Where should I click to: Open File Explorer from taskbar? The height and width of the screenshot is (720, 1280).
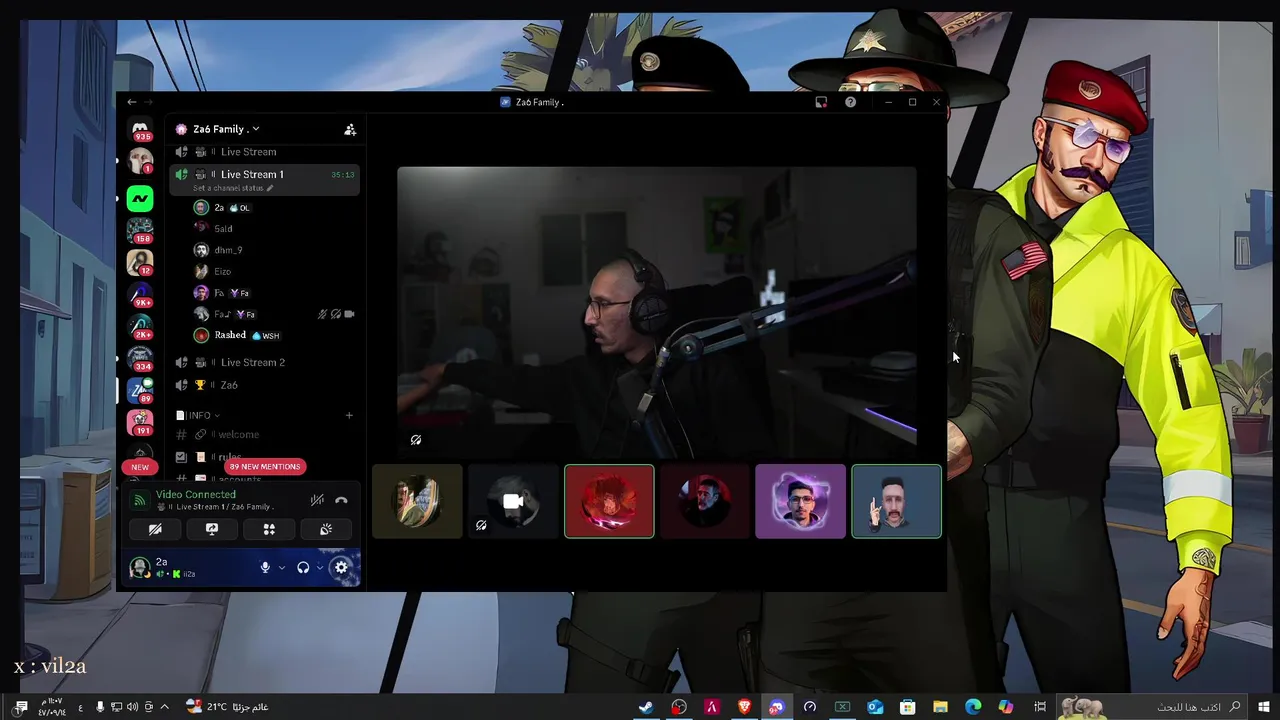pyautogui.click(x=940, y=707)
